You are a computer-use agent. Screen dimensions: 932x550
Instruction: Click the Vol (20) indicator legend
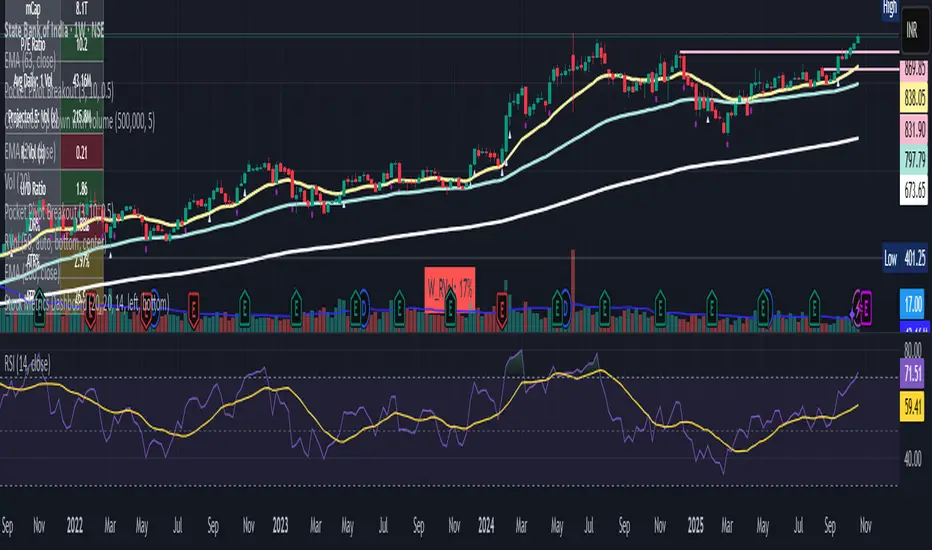pos(17,182)
